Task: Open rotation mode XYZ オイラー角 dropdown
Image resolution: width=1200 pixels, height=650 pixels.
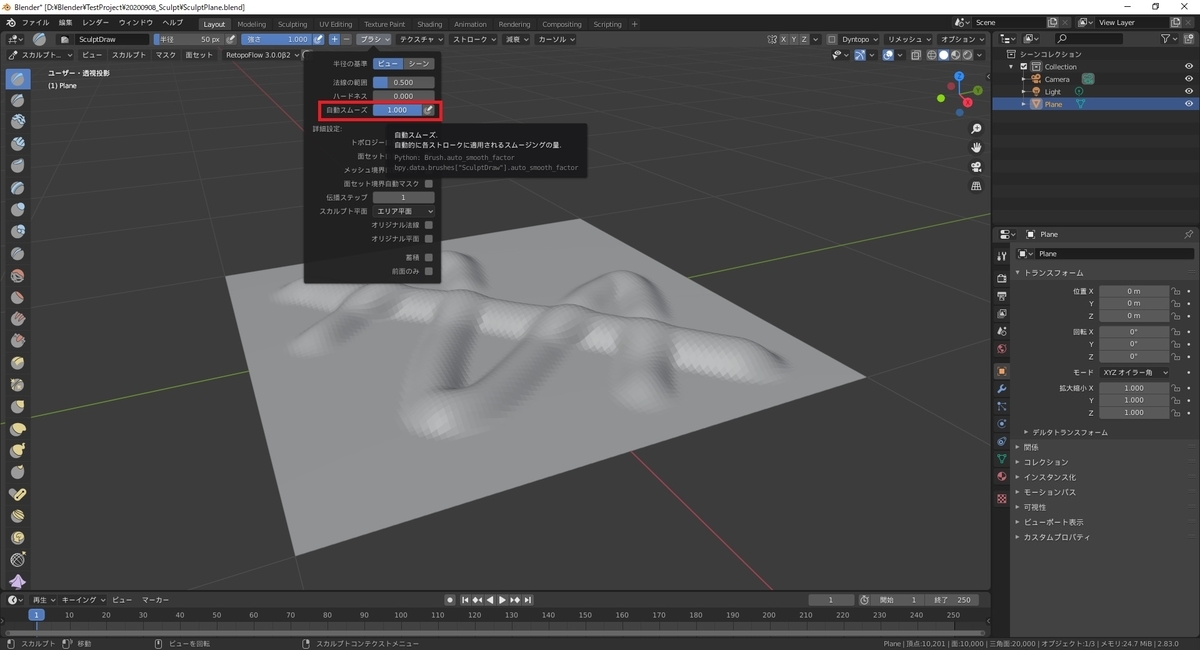Action: pos(1134,372)
